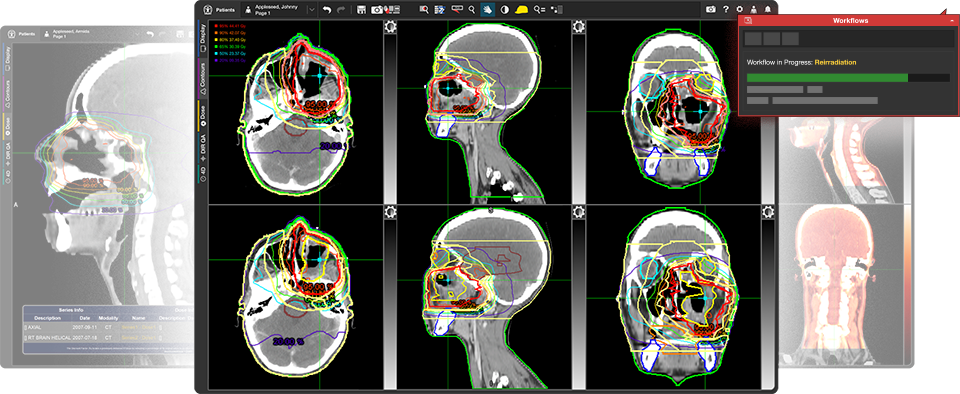This screenshot has height=394, width=960.
Task: Open the Patients list in the front window
Action: pyautogui.click(x=219, y=10)
